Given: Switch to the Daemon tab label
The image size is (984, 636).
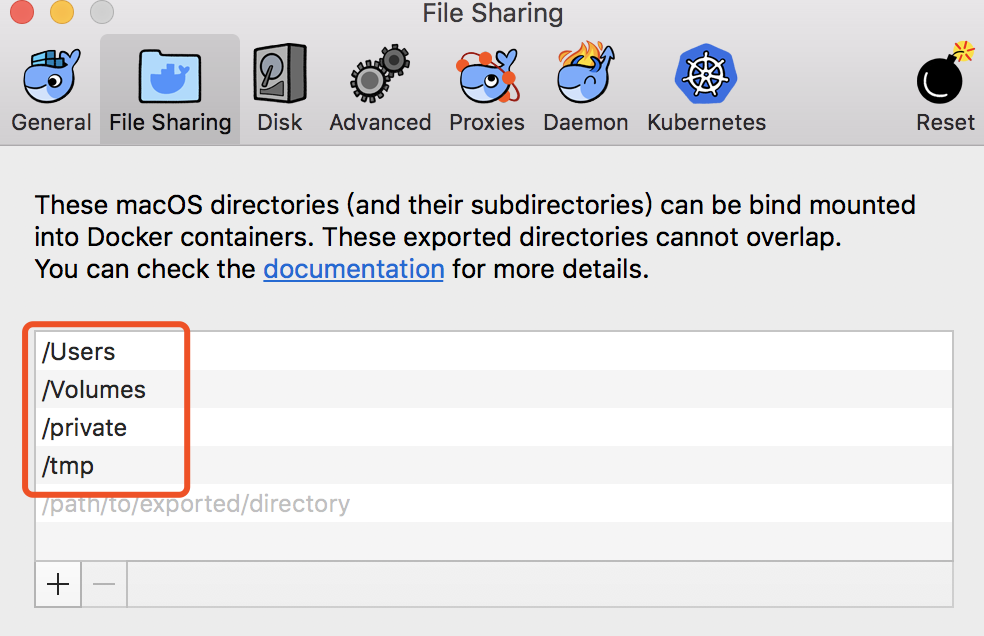Looking at the screenshot, I should [586, 122].
